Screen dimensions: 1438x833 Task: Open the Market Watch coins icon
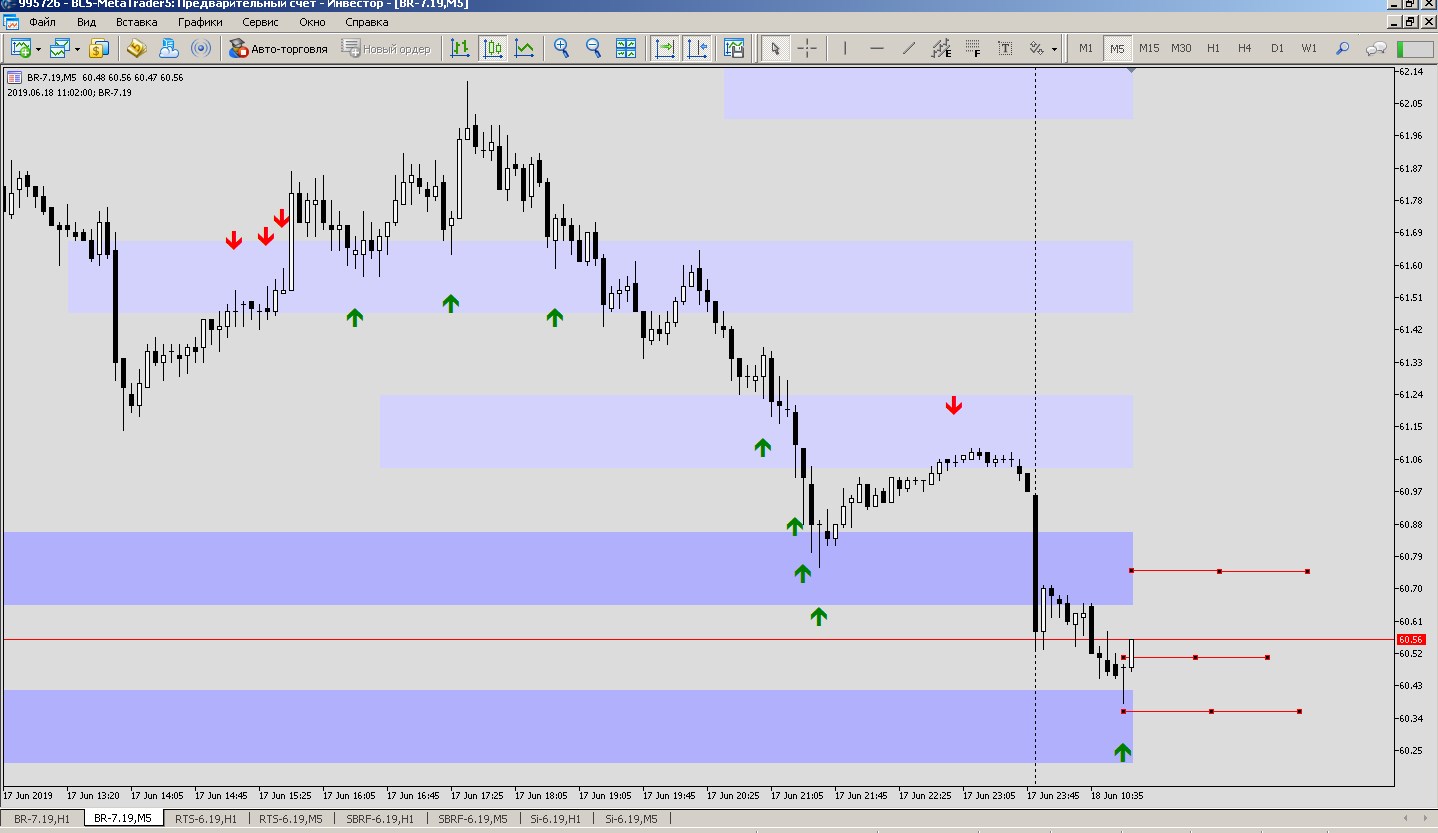[x=99, y=48]
